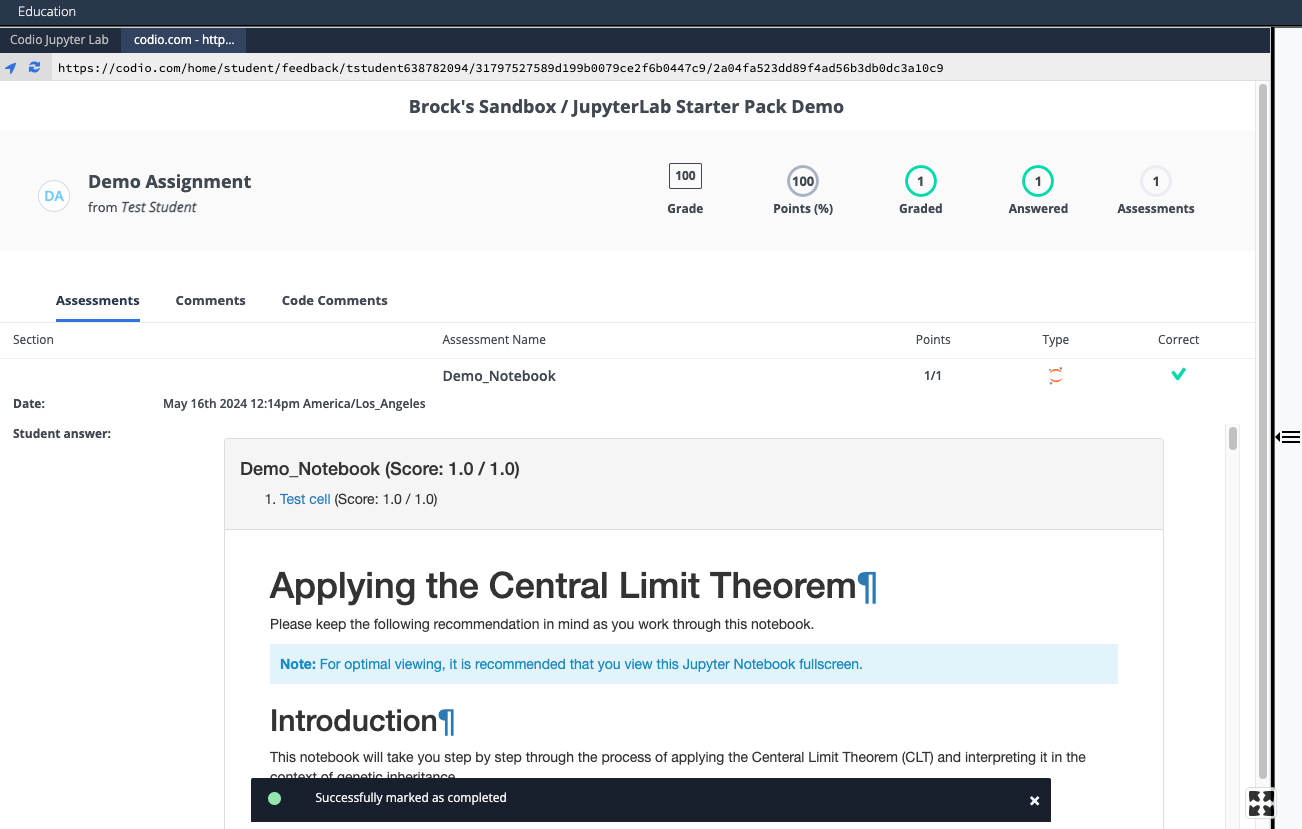Open the Code Comments tab
The image size is (1302, 829).
pyautogui.click(x=335, y=300)
